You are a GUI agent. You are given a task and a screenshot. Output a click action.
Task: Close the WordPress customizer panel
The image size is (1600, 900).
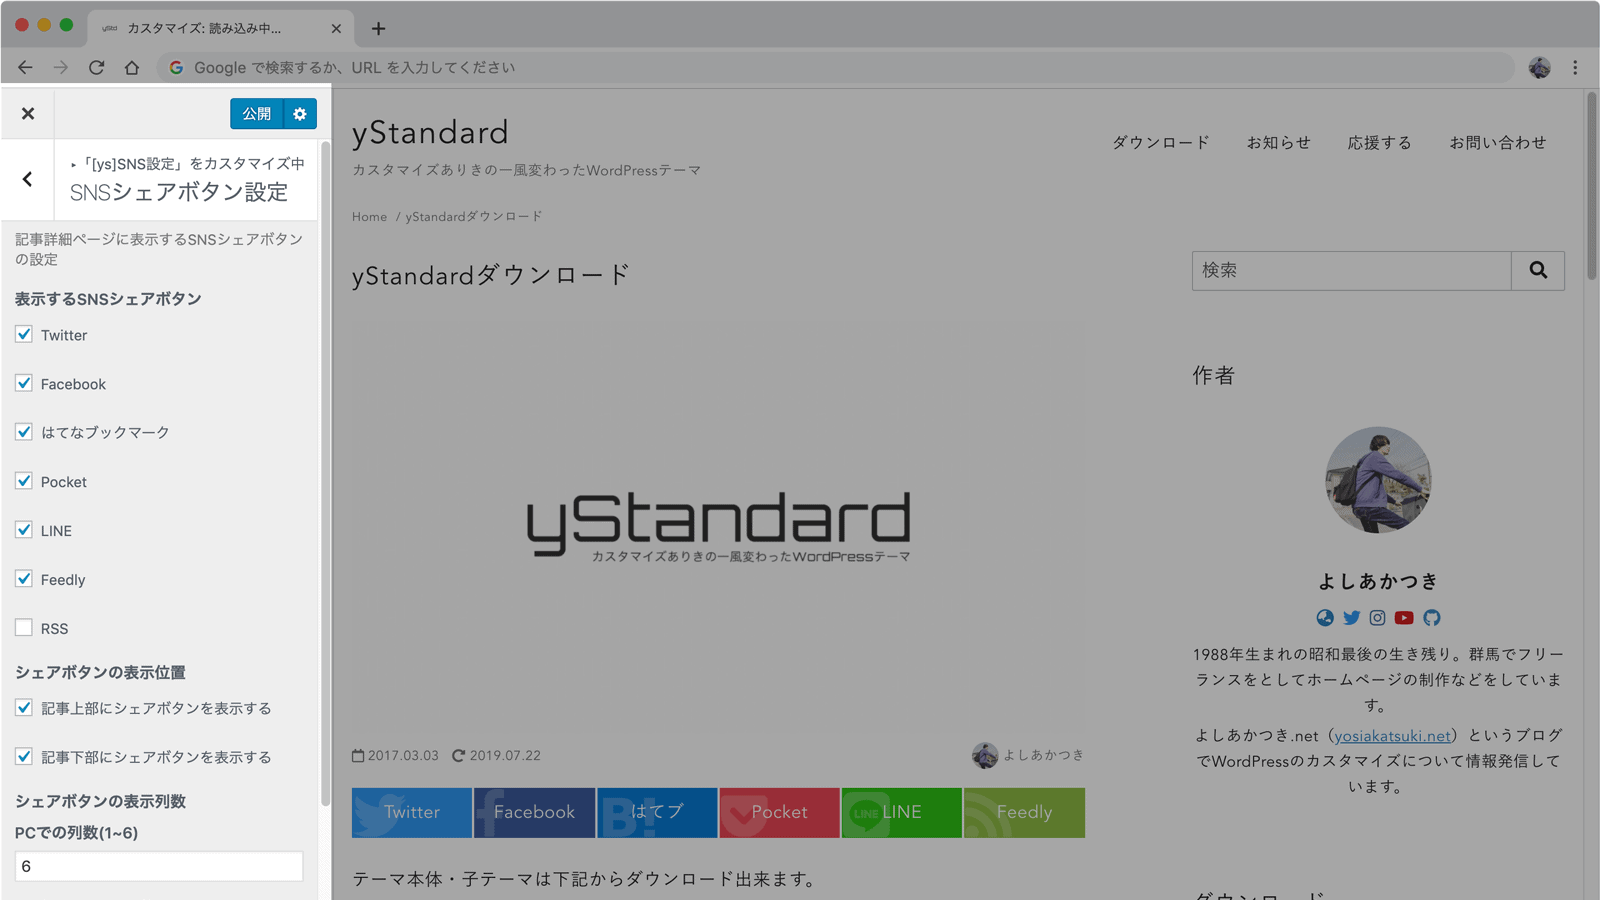click(28, 114)
